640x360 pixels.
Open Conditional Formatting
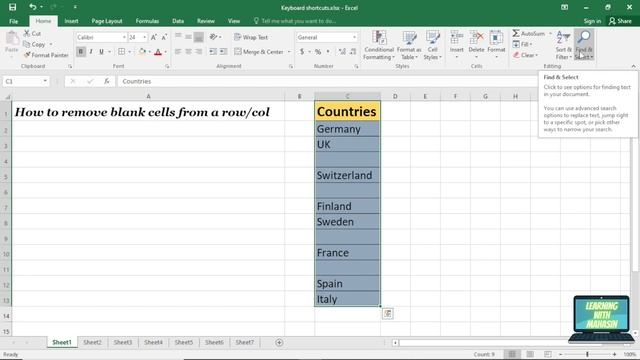pos(379,45)
